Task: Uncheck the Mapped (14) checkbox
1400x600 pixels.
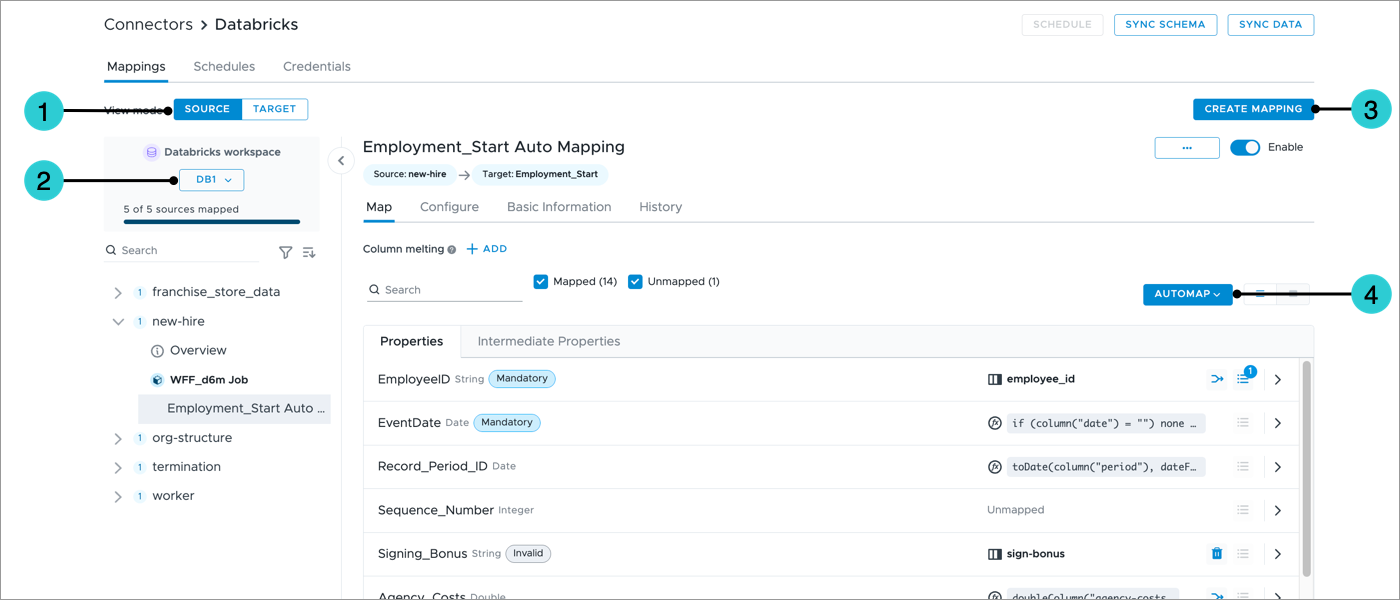Action: click(541, 282)
